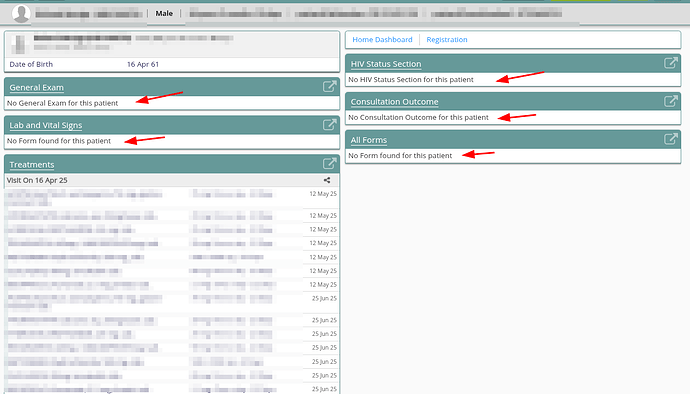This screenshot has width=690, height=394.
Task: Open Lab and Vital Signs expand icon
Action: coord(330,125)
